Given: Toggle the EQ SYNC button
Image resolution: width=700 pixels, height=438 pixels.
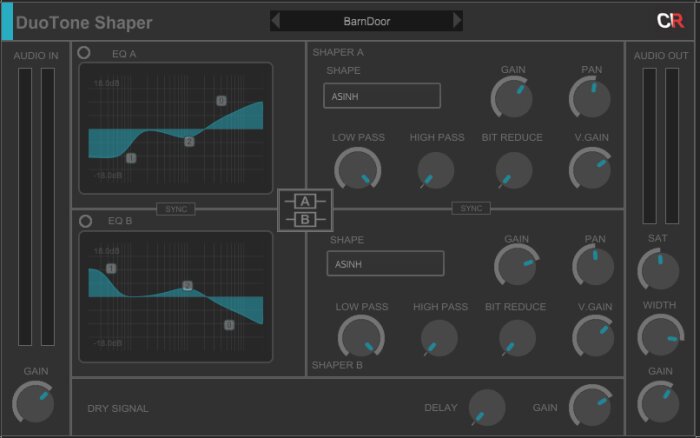Looking at the screenshot, I should pos(176,209).
